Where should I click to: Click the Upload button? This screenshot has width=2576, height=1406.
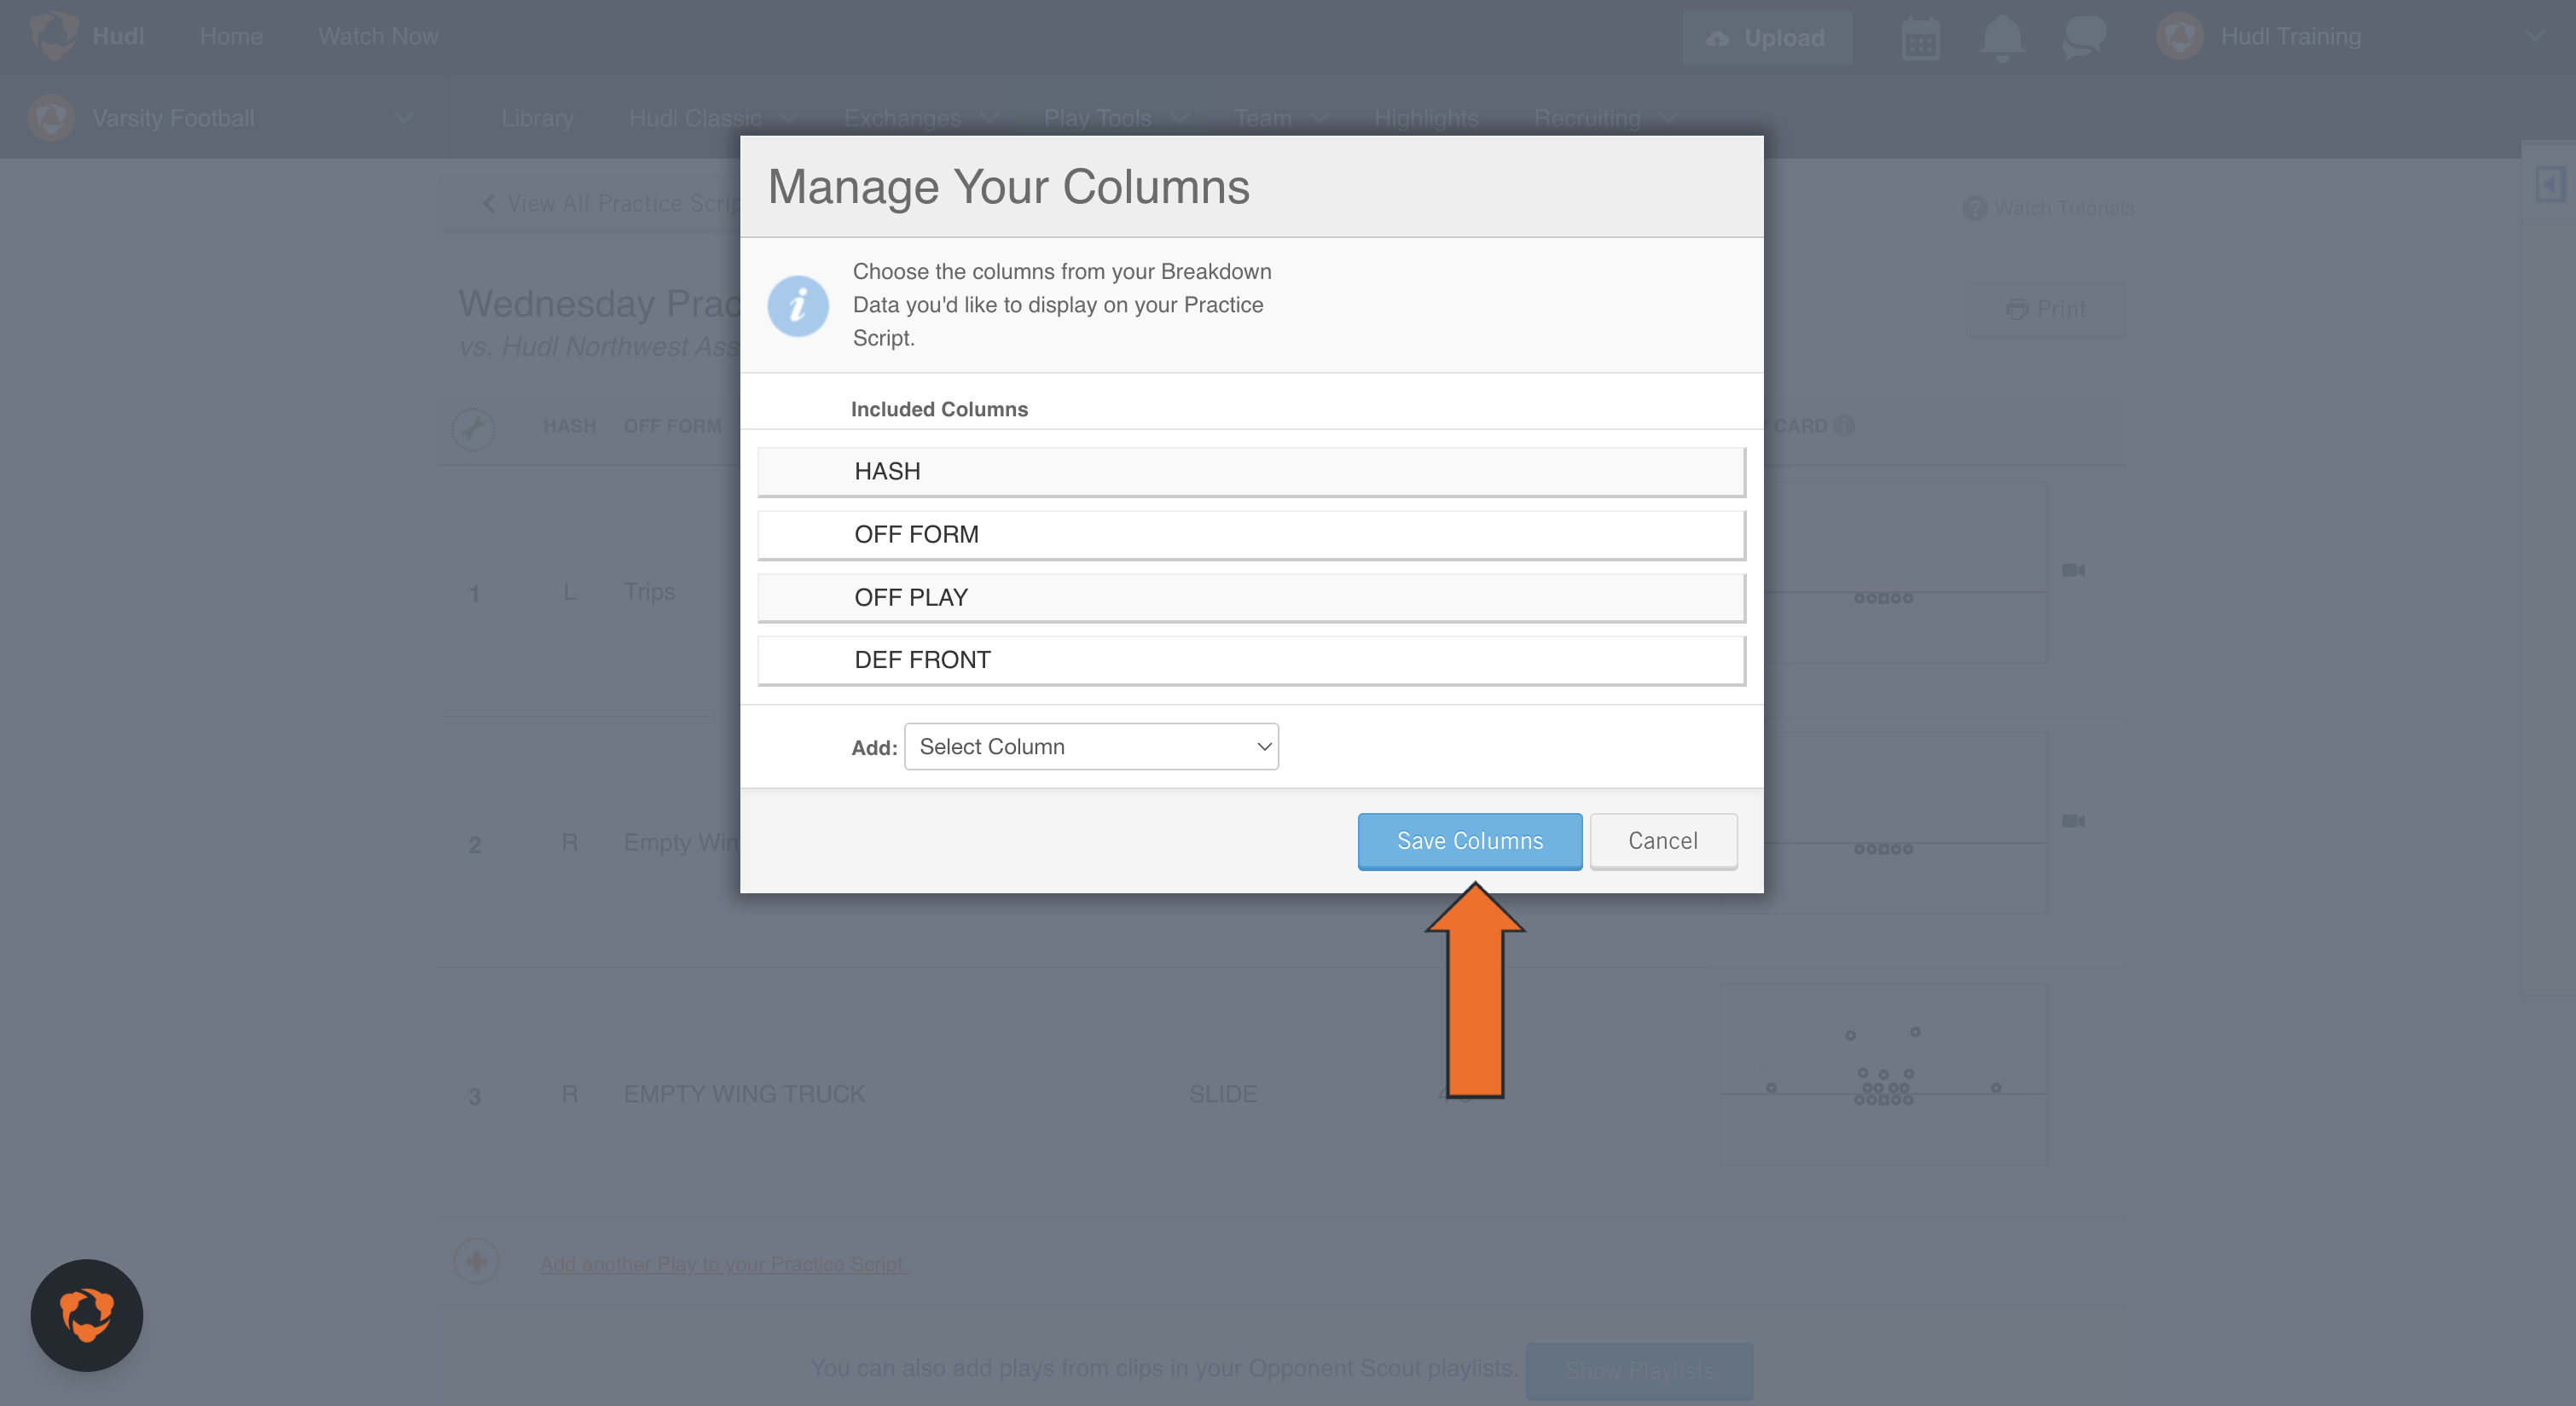tap(1767, 38)
